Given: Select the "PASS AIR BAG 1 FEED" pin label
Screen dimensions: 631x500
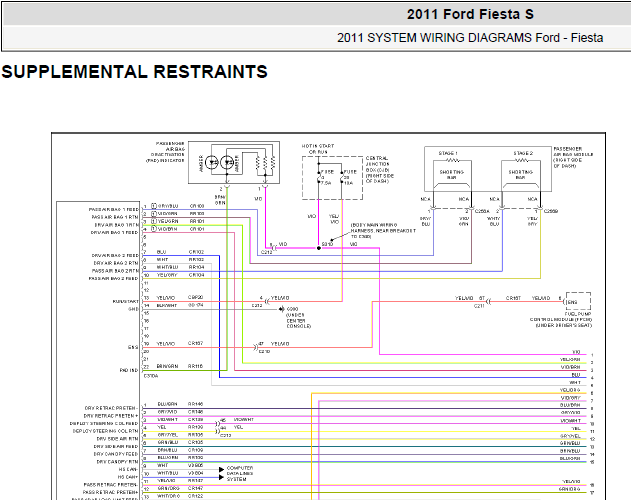Looking at the screenshot, I should (x=114, y=209).
